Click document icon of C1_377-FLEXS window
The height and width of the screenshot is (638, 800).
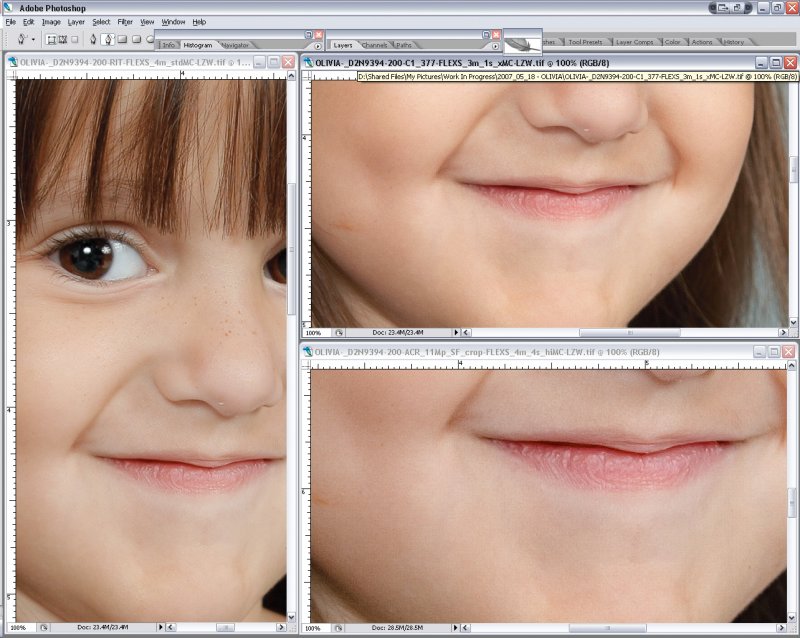308,63
